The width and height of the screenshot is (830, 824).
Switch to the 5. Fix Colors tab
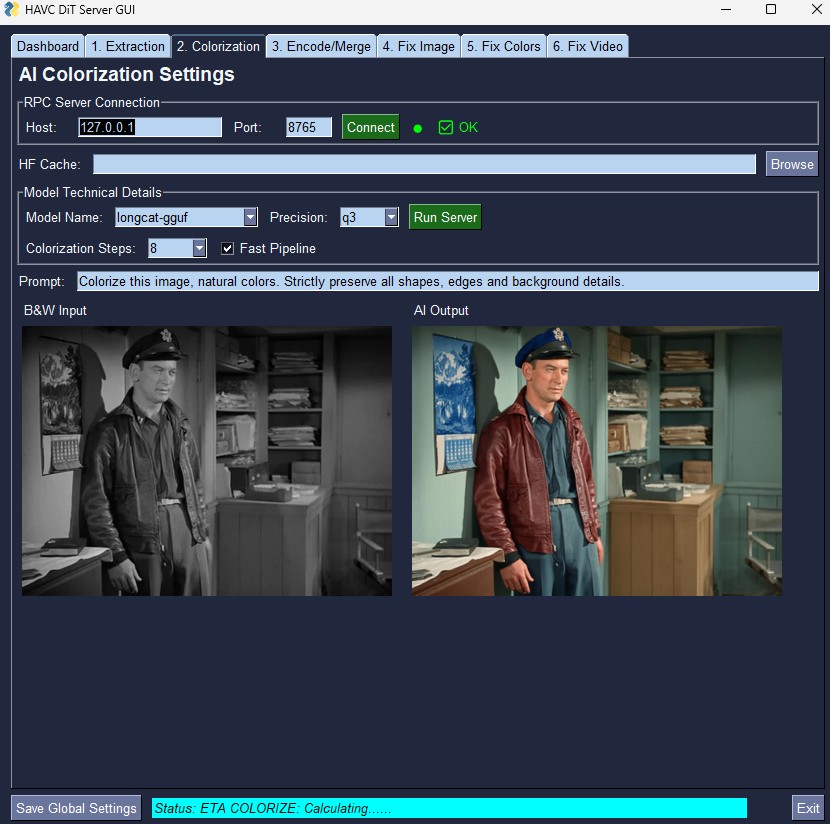503,47
